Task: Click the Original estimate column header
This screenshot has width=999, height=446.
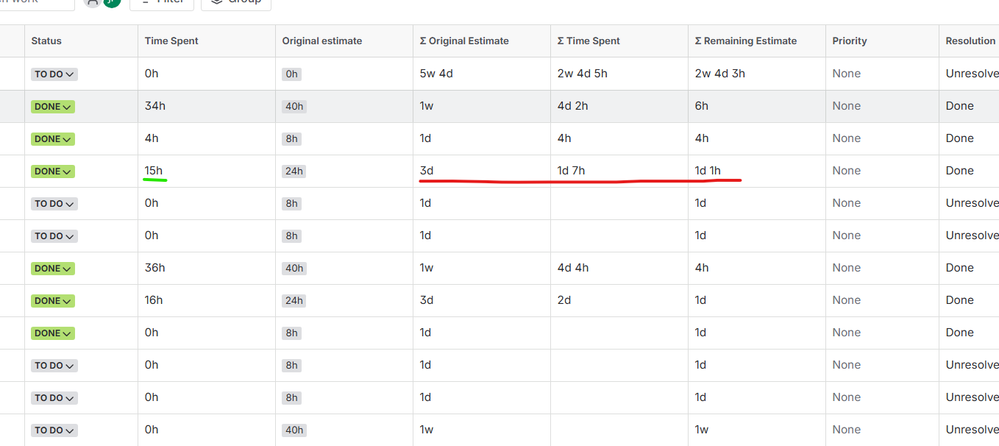Action: [x=322, y=41]
